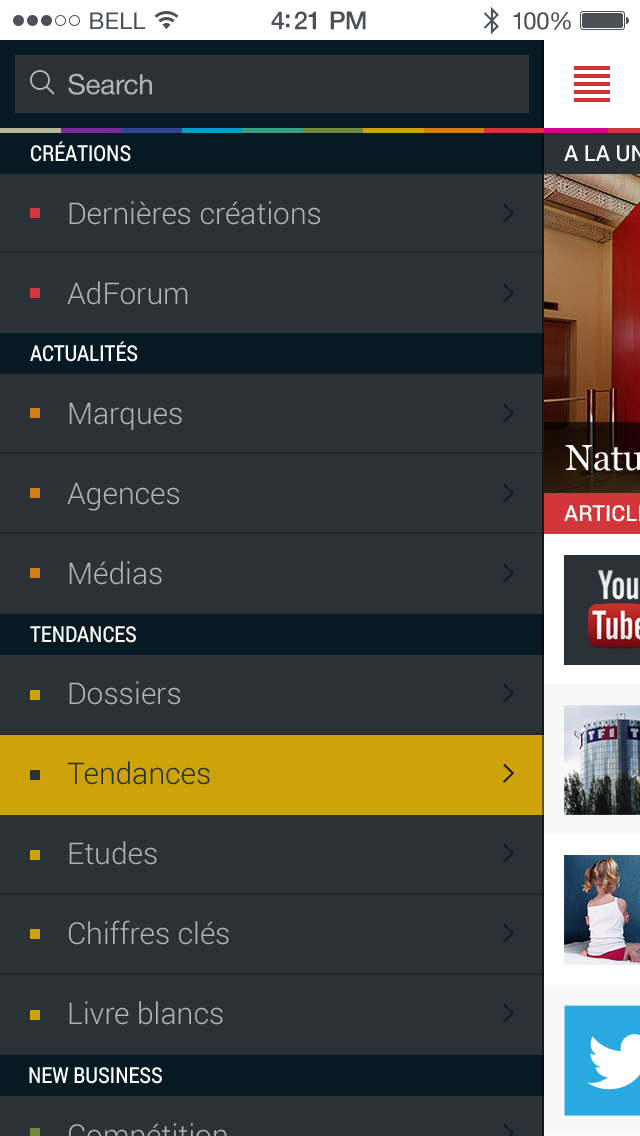Tap the Wi-Fi signal icon
Viewport: 640px width, 1136px height.
tap(167, 20)
